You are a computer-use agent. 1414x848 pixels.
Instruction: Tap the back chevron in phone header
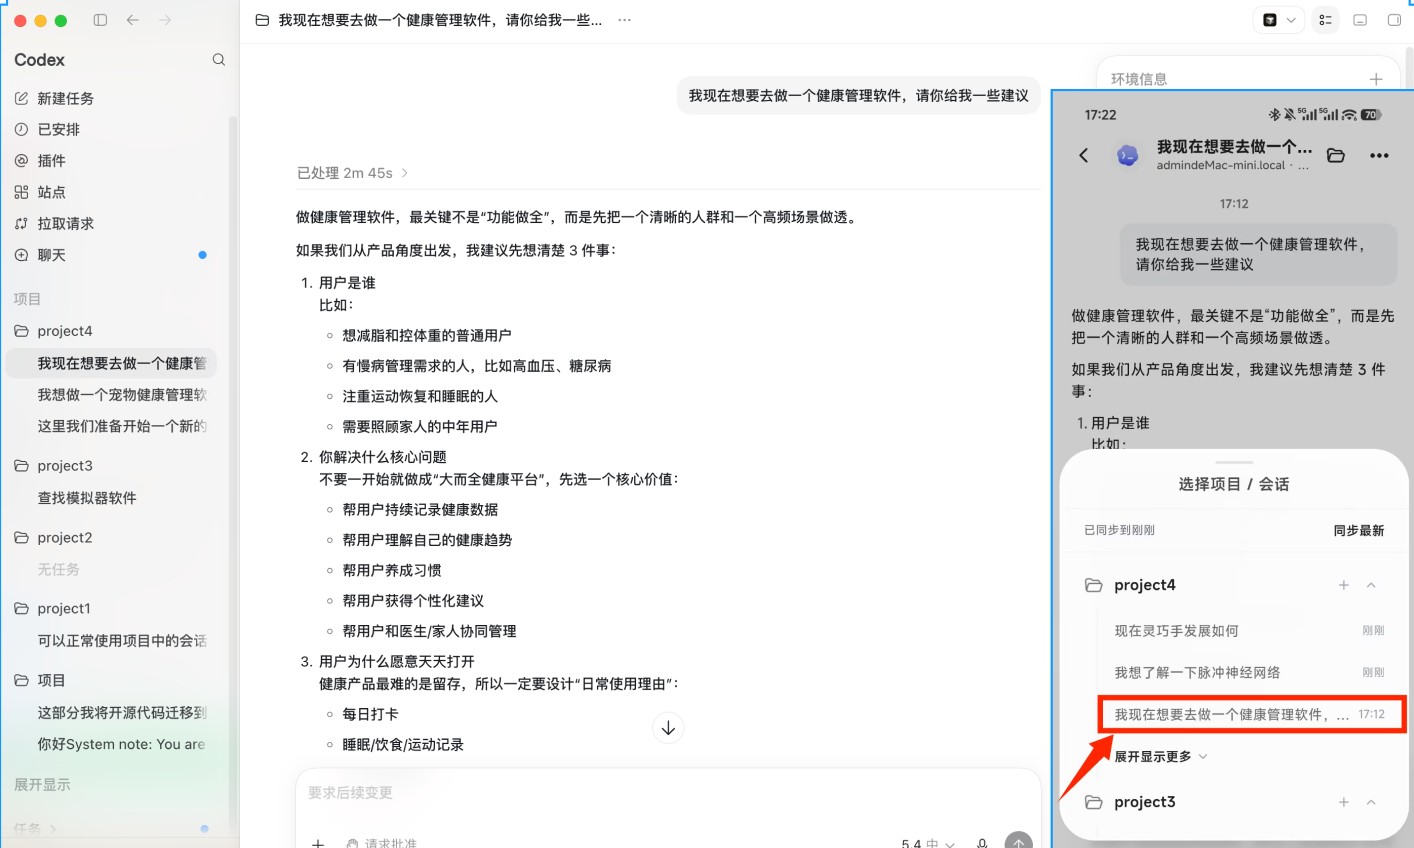tap(1084, 155)
